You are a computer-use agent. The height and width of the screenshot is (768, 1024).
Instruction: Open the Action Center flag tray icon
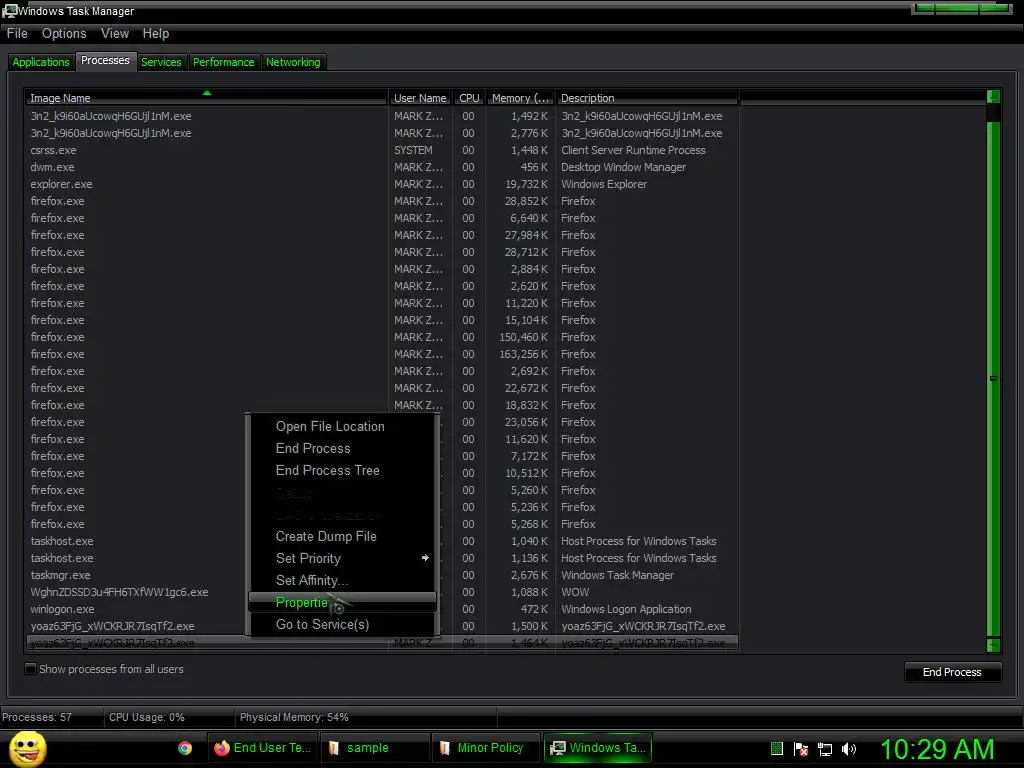[801, 748]
